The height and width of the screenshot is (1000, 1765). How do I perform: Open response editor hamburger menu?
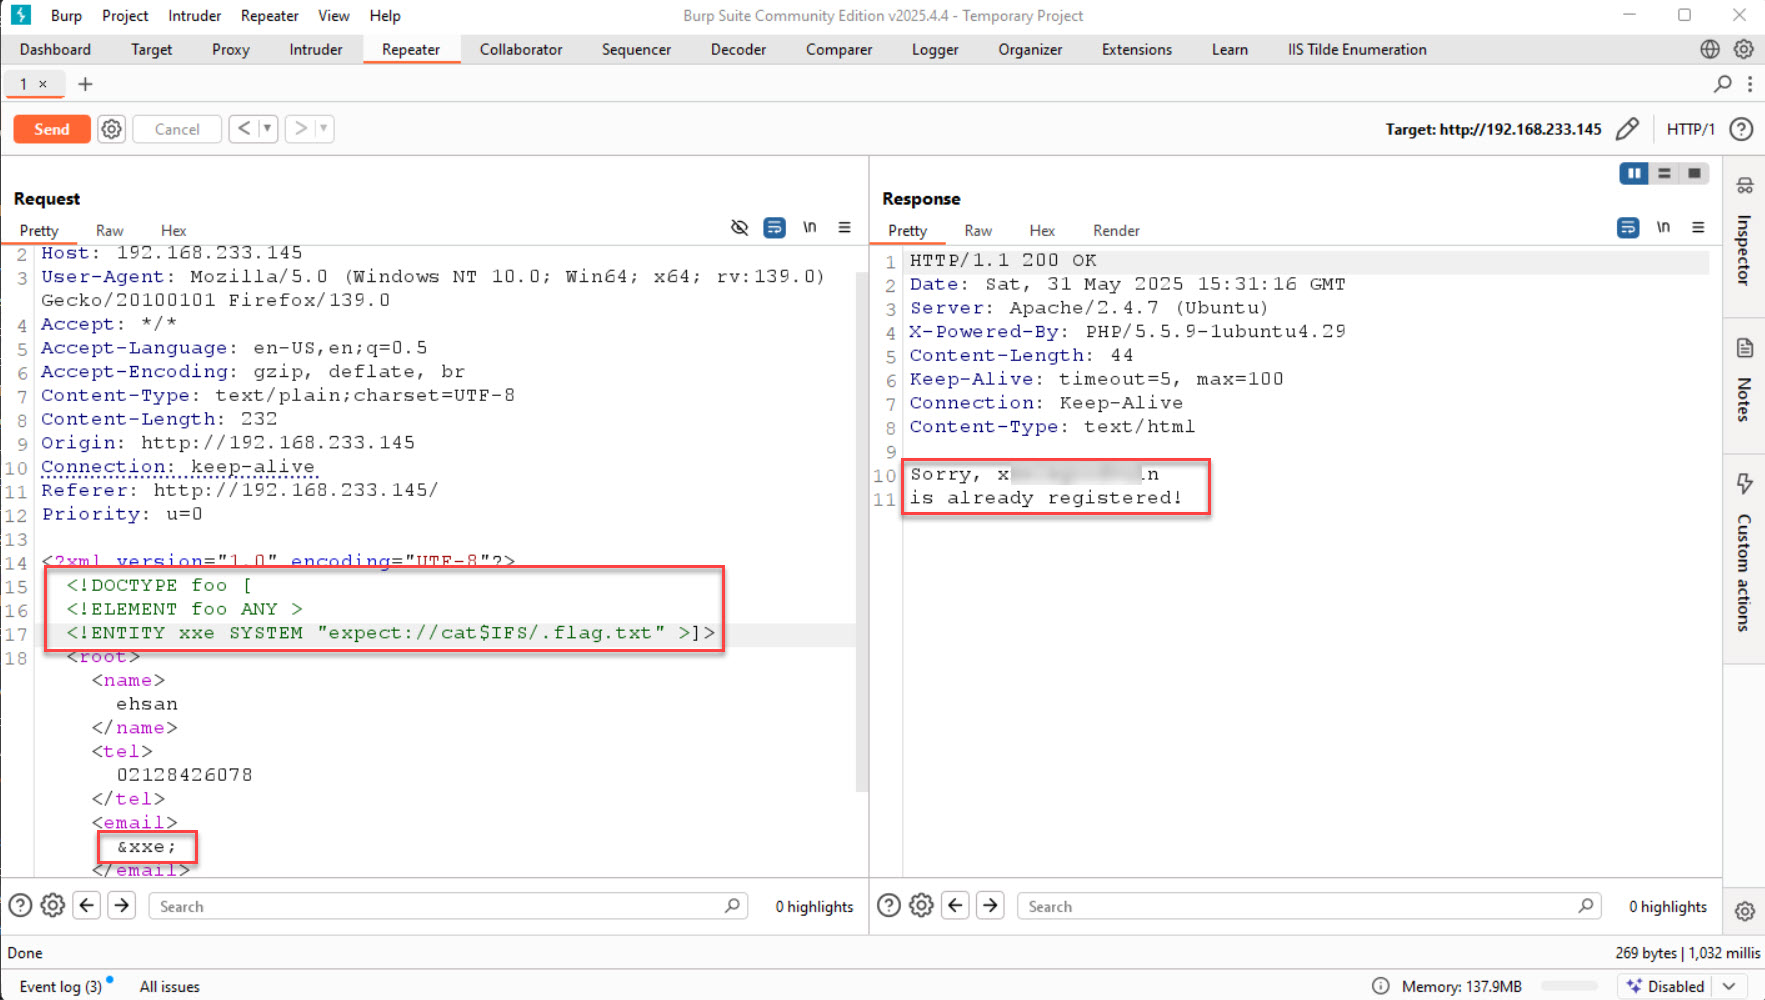click(x=1698, y=228)
